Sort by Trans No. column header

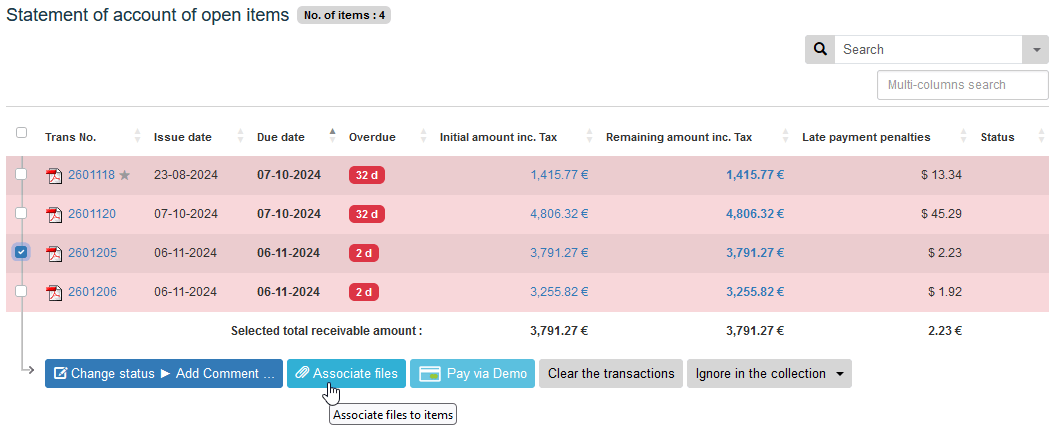coord(70,137)
